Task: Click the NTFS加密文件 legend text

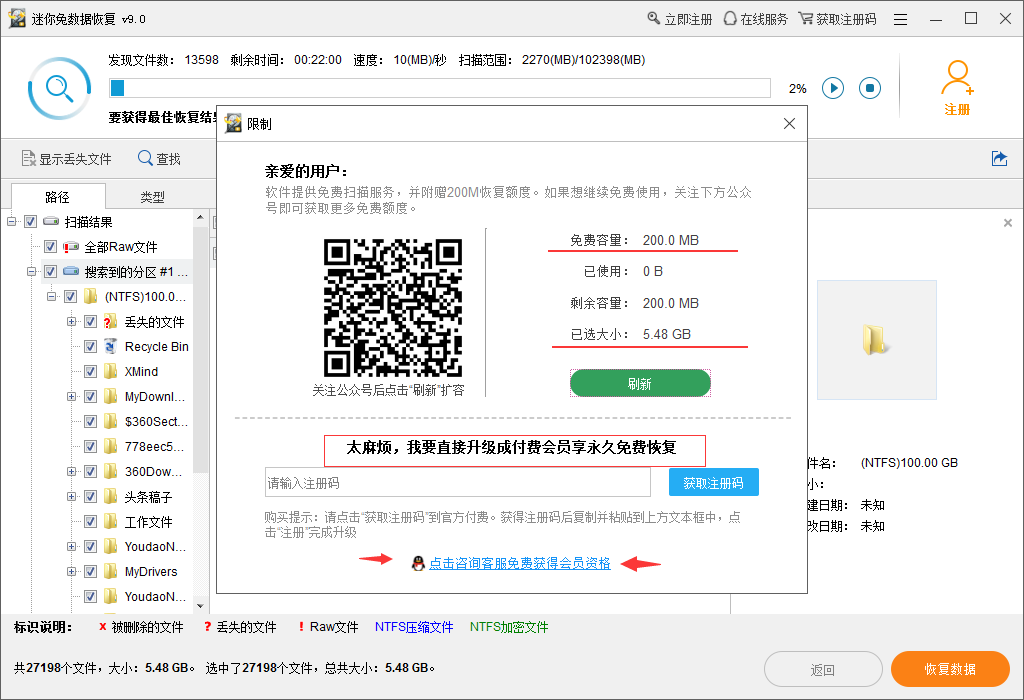Action: 509,627
